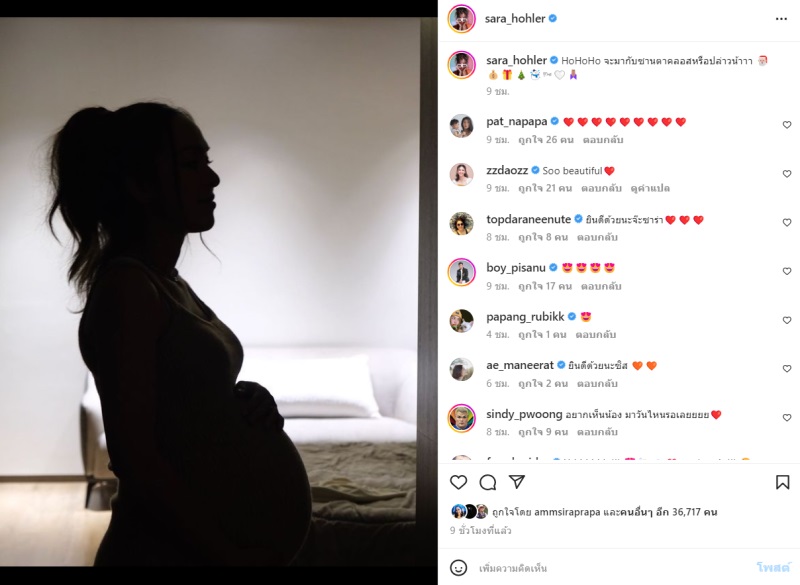
Task: Open sara_hohler profile picture in header
Action: point(461,19)
